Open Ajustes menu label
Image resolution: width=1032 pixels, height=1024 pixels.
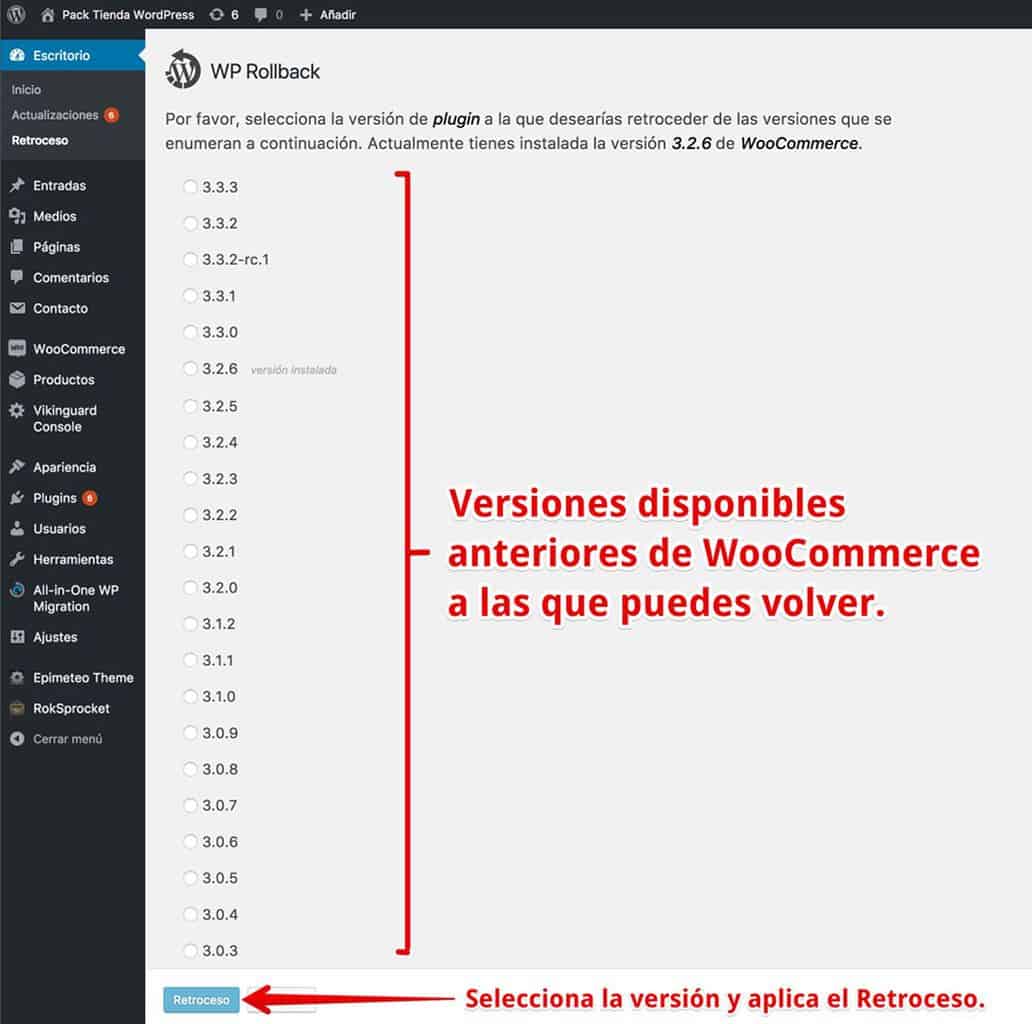pyautogui.click(x=55, y=637)
